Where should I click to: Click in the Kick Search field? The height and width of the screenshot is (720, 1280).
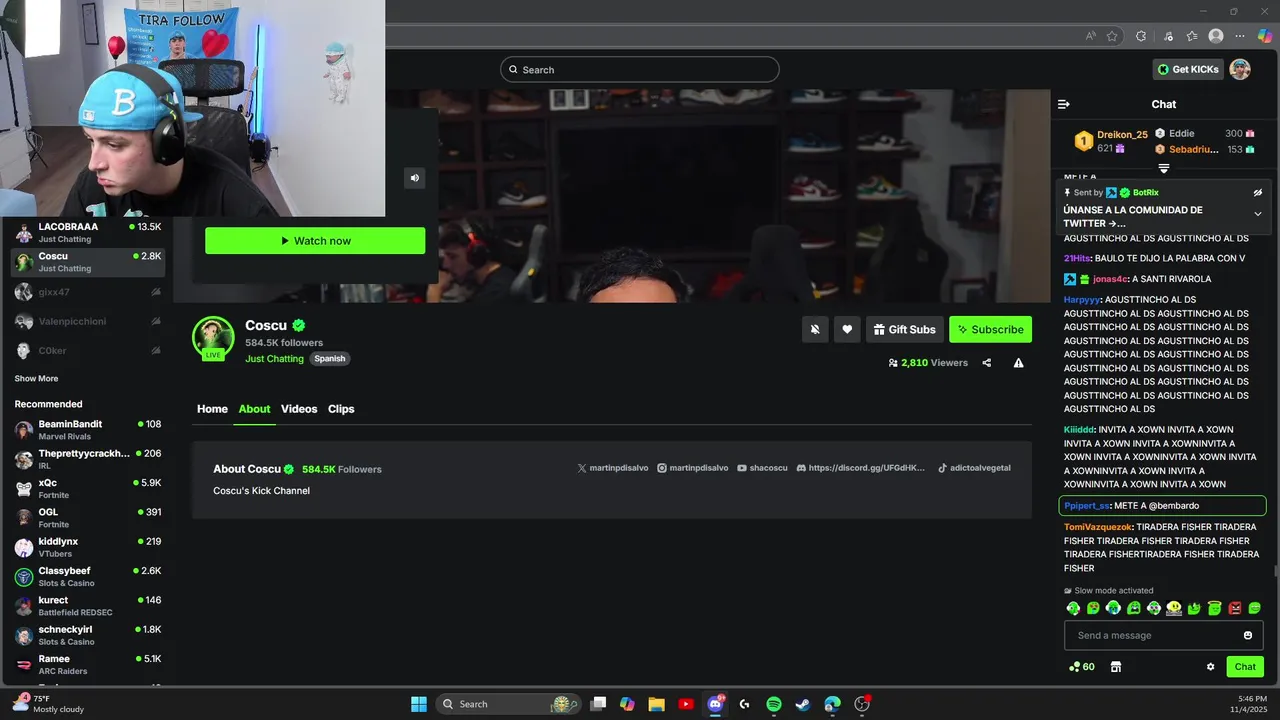pos(640,69)
